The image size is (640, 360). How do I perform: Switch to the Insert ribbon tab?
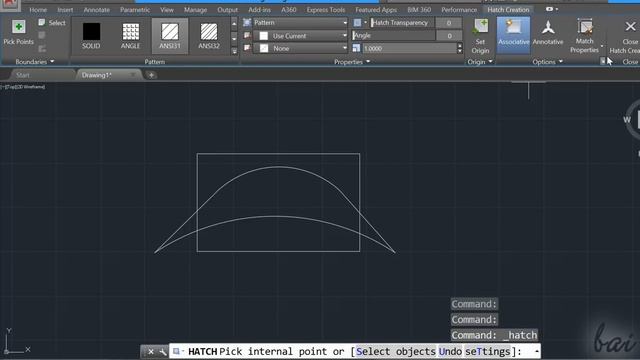coord(65,9)
